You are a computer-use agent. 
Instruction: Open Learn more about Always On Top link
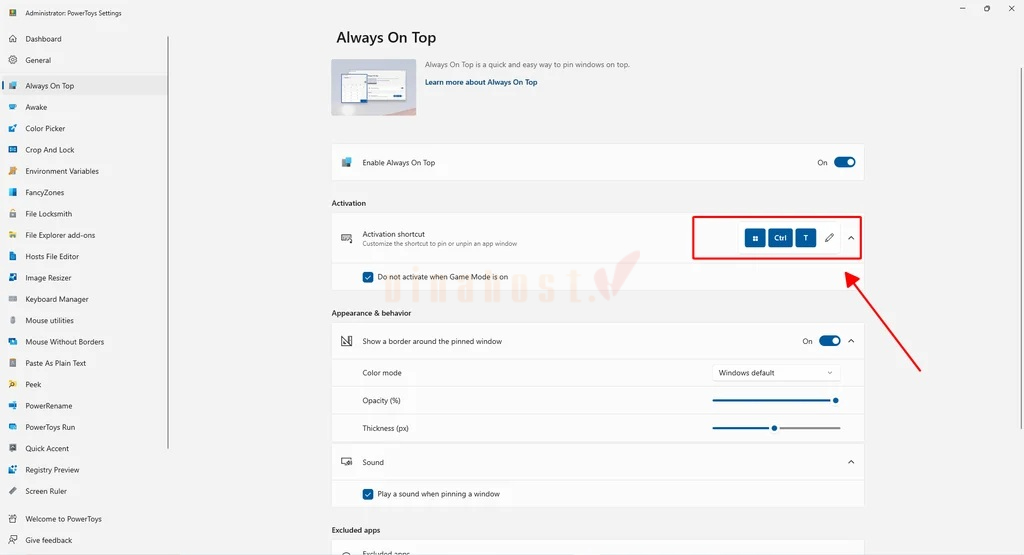481,82
